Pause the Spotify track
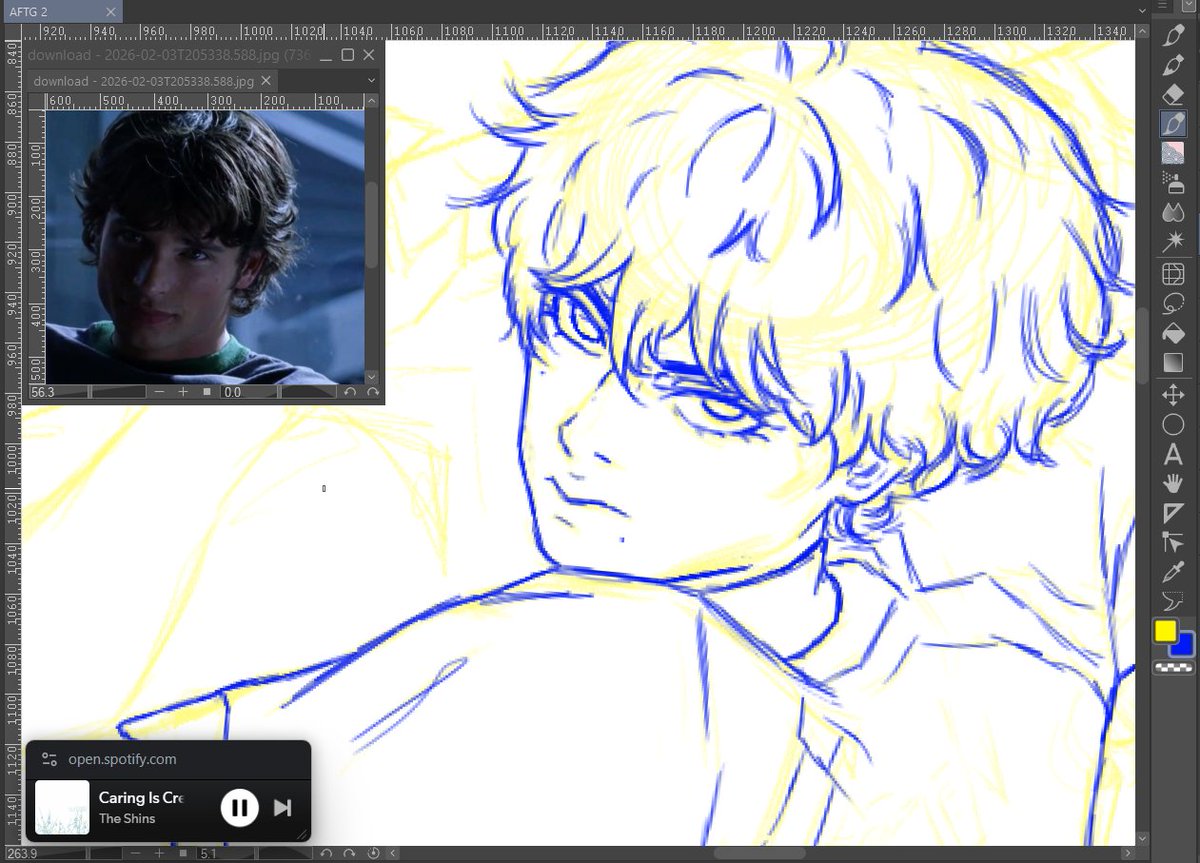 [x=239, y=807]
